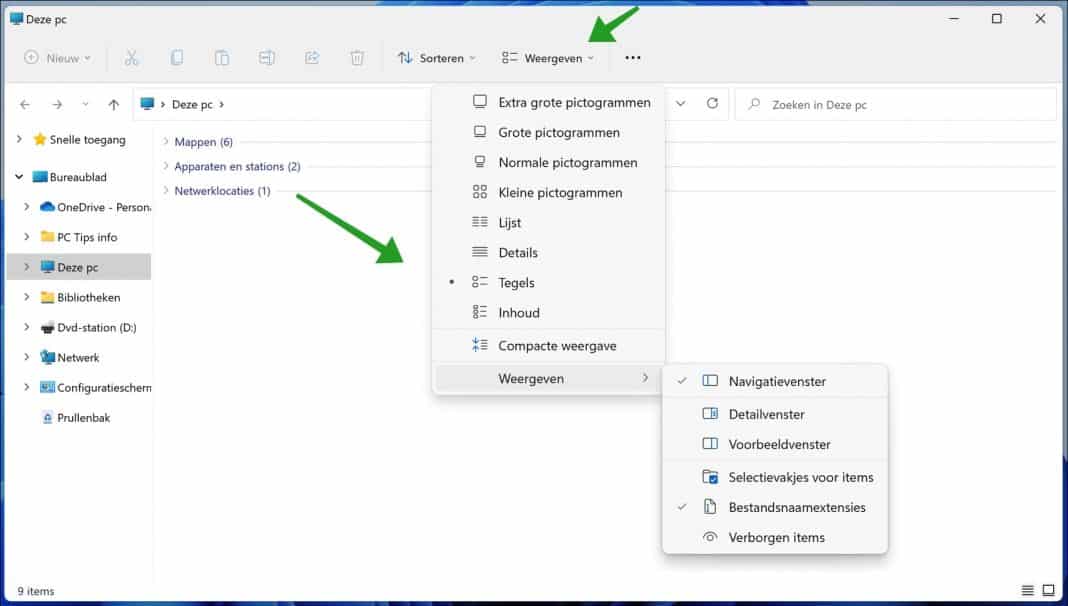Click the delete icon on the toolbar
1068x606 pixels.
[x=356, y=58]
